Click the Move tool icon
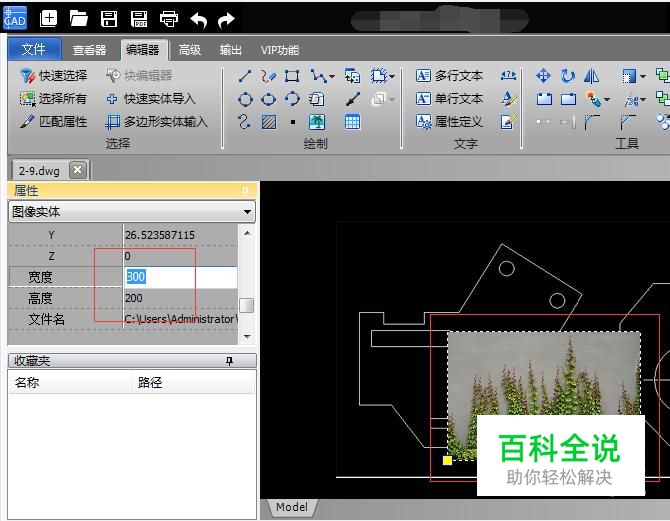 pos(543,76)
